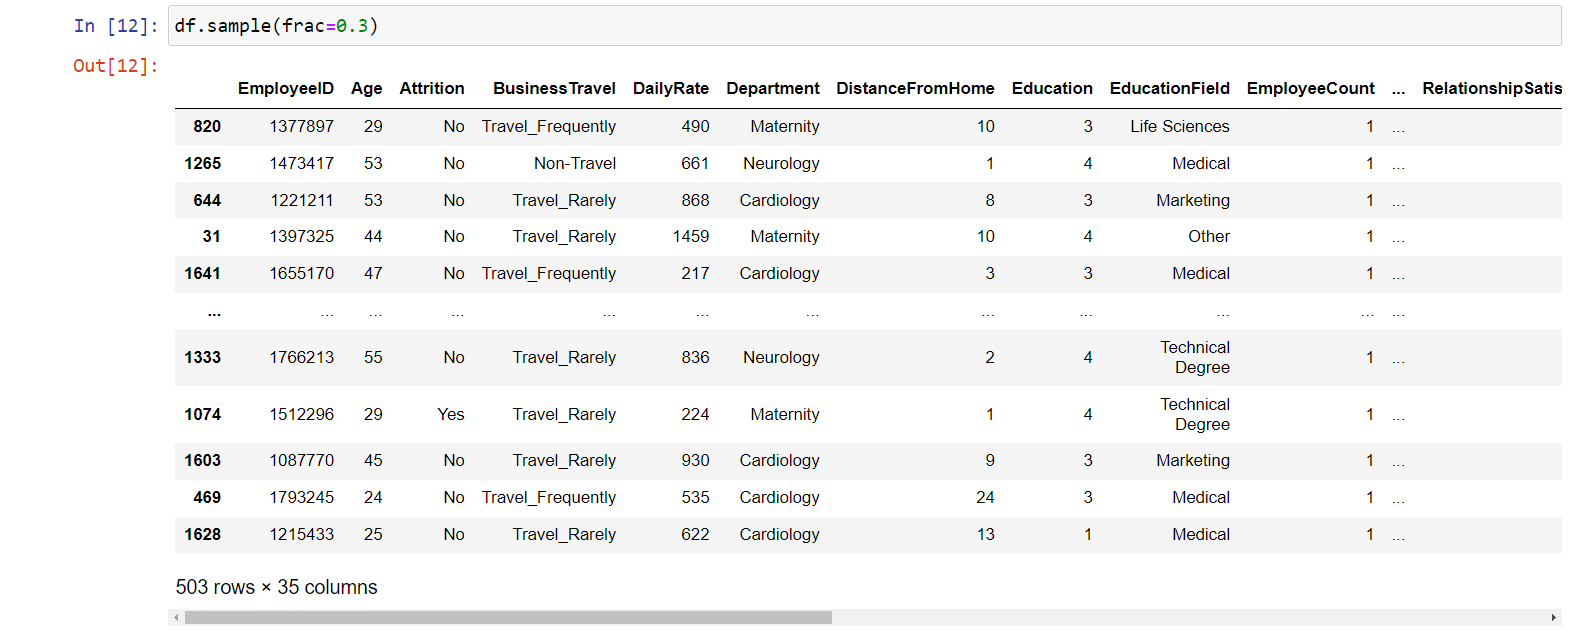The image size is (1583, 636).
Task: Click the Non-Travel cell in row 1265
Action: pos(574,163)
